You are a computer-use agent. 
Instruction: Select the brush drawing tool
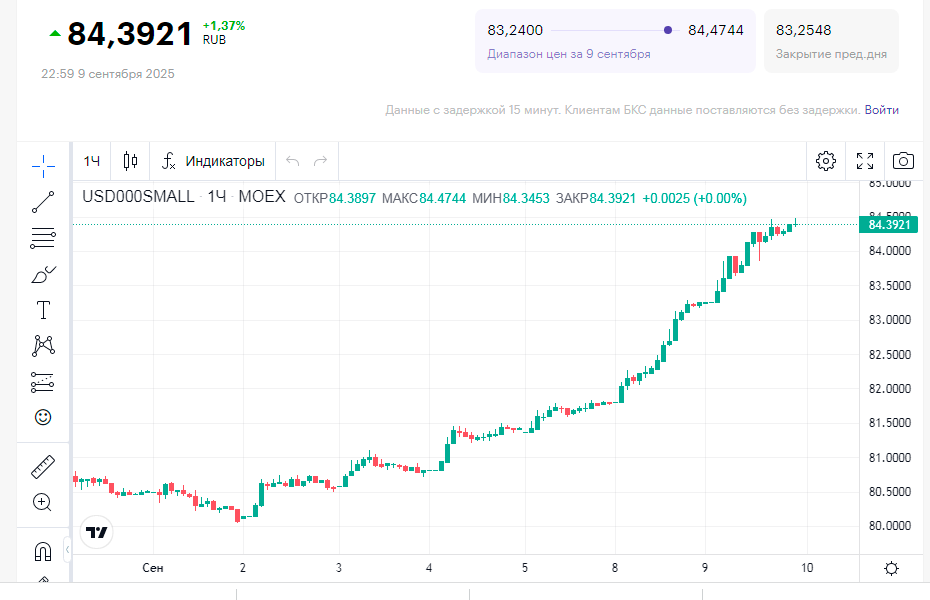click(43, 274)
